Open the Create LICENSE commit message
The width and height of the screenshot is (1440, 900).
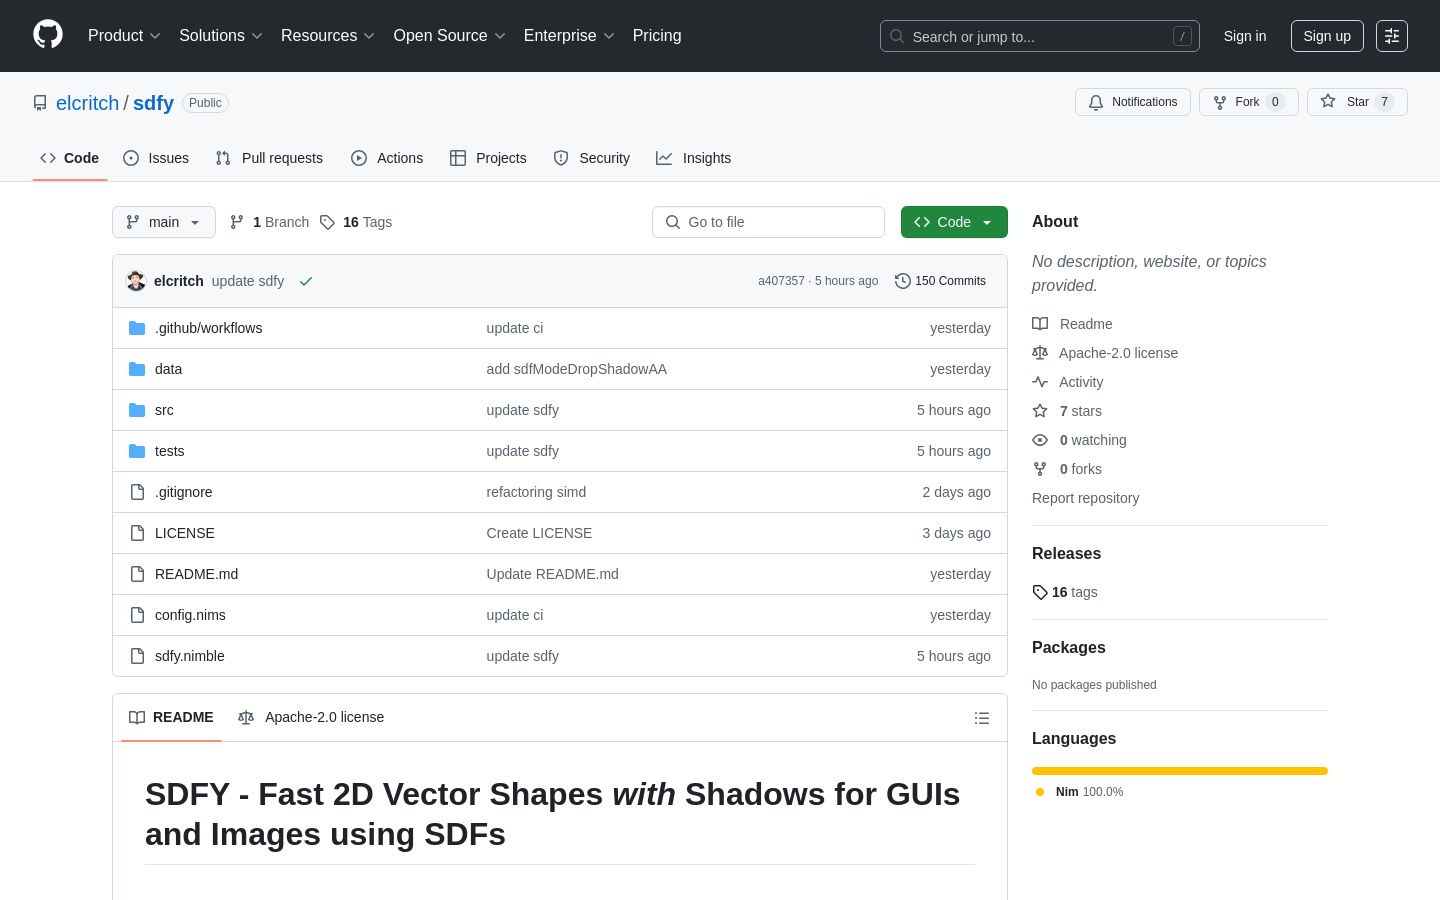click(539, 533)
